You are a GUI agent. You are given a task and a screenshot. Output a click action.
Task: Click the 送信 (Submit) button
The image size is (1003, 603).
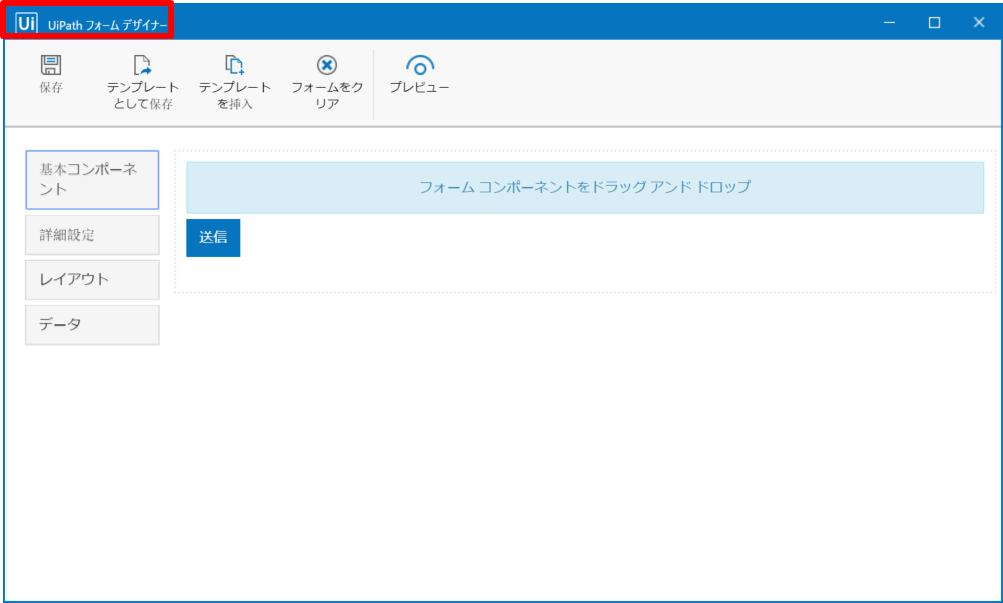[x=212, y=237]
